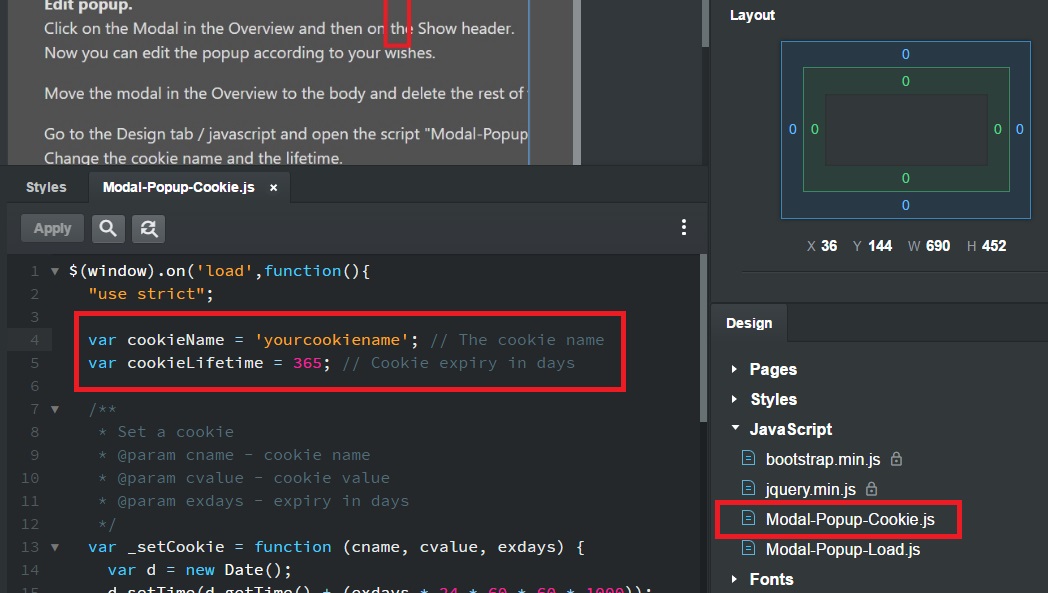
Task: Open jquery.min.js in the JavaScript list
Action: coord(810,489)
